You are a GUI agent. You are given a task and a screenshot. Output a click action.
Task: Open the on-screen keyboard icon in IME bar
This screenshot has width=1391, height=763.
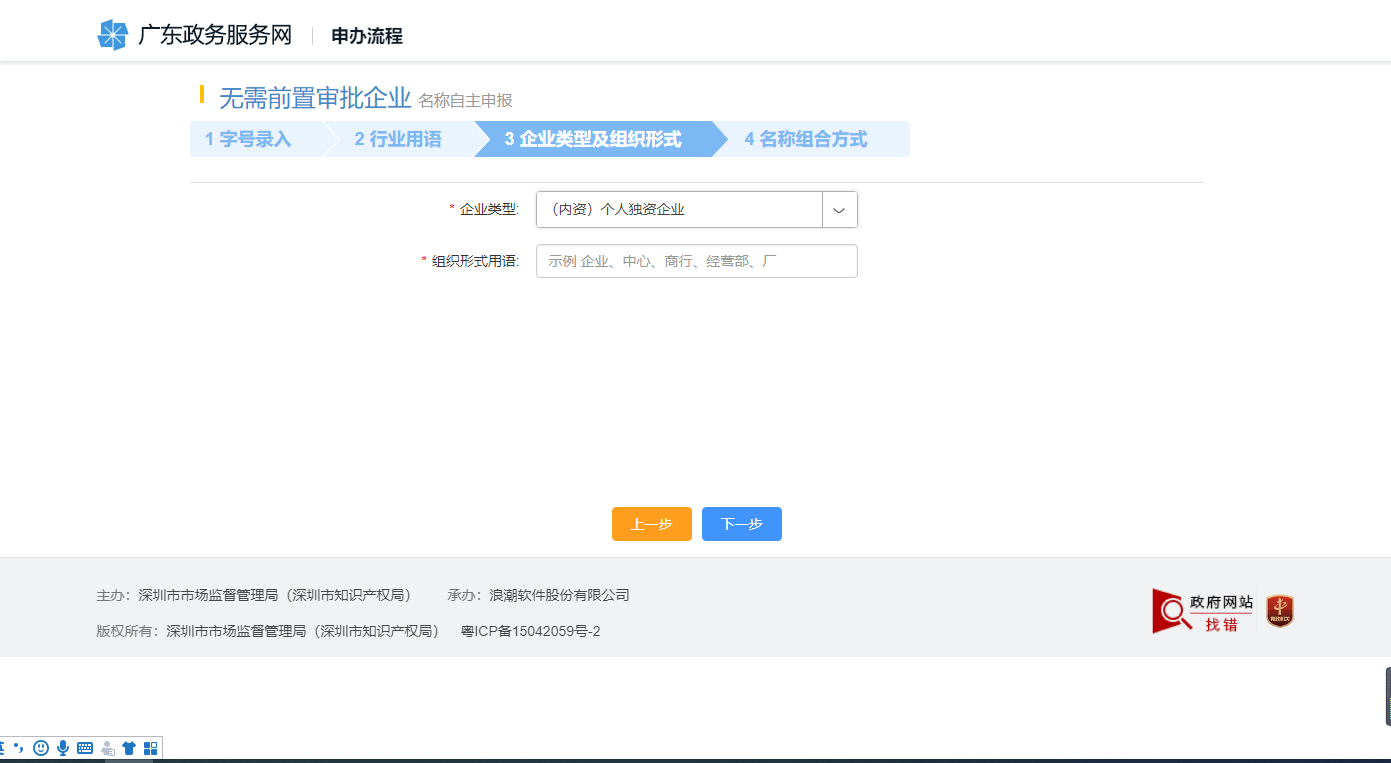(85, 747)
